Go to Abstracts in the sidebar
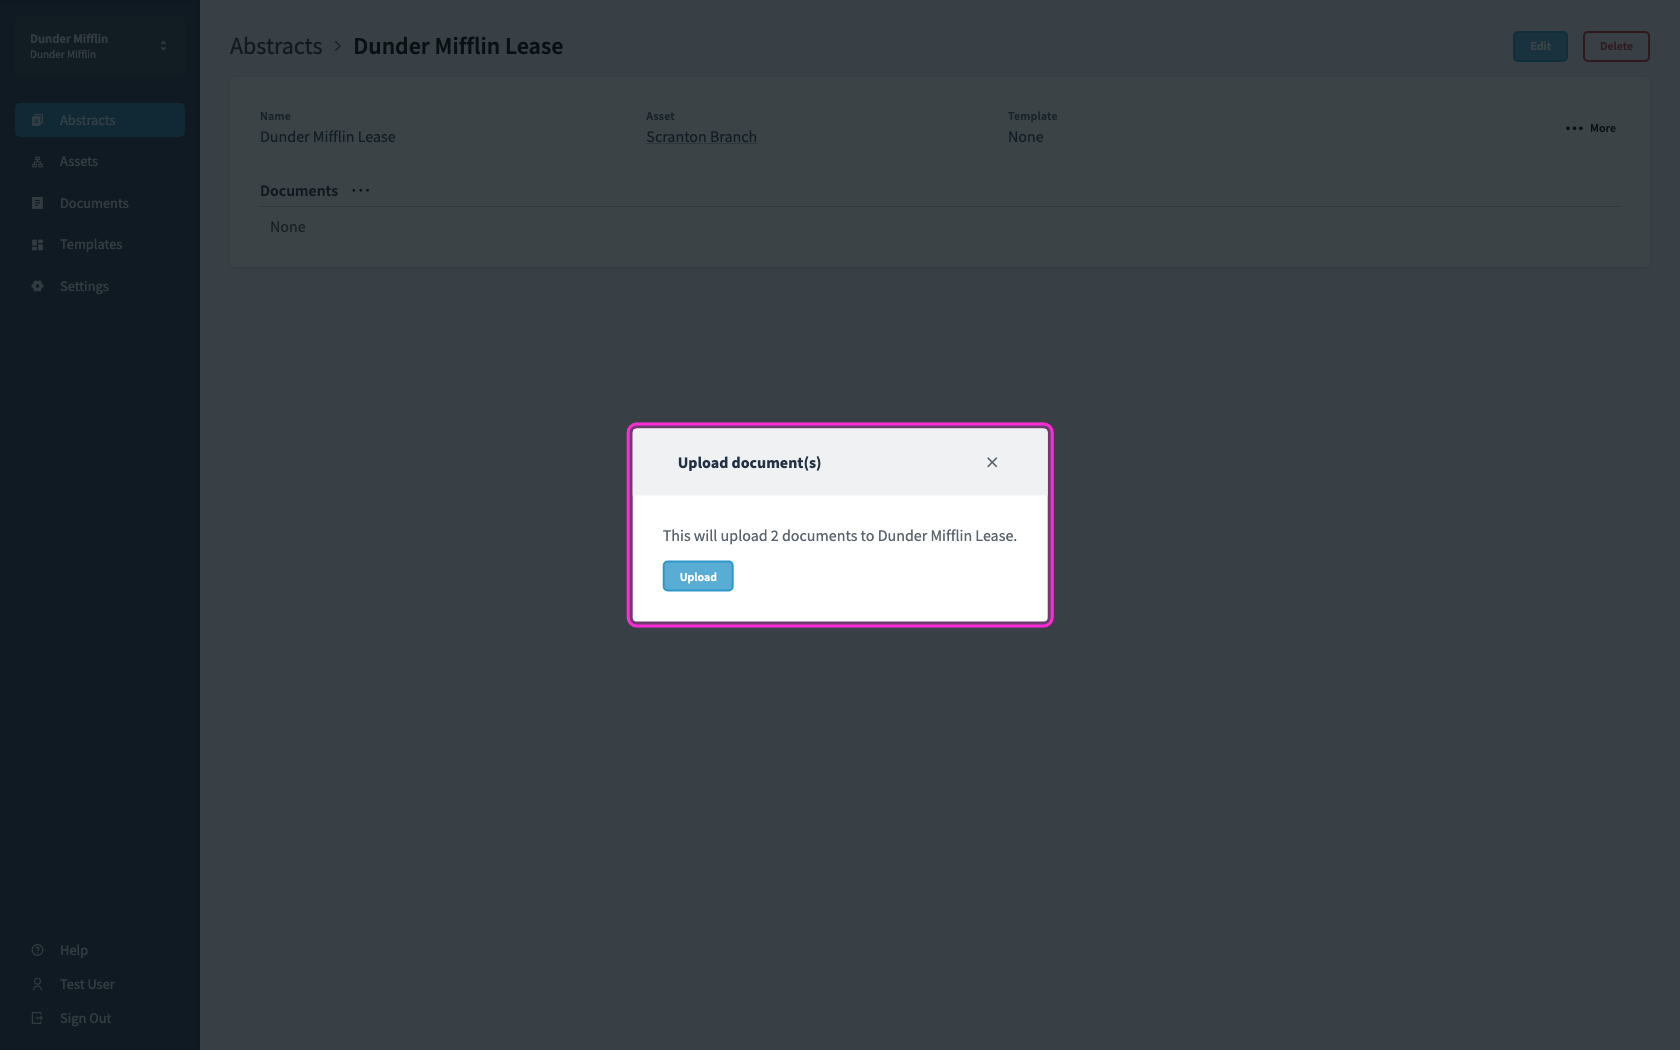Image resolution: width=1680 pixels, height=1050 pixels. [x=100, y=120]
